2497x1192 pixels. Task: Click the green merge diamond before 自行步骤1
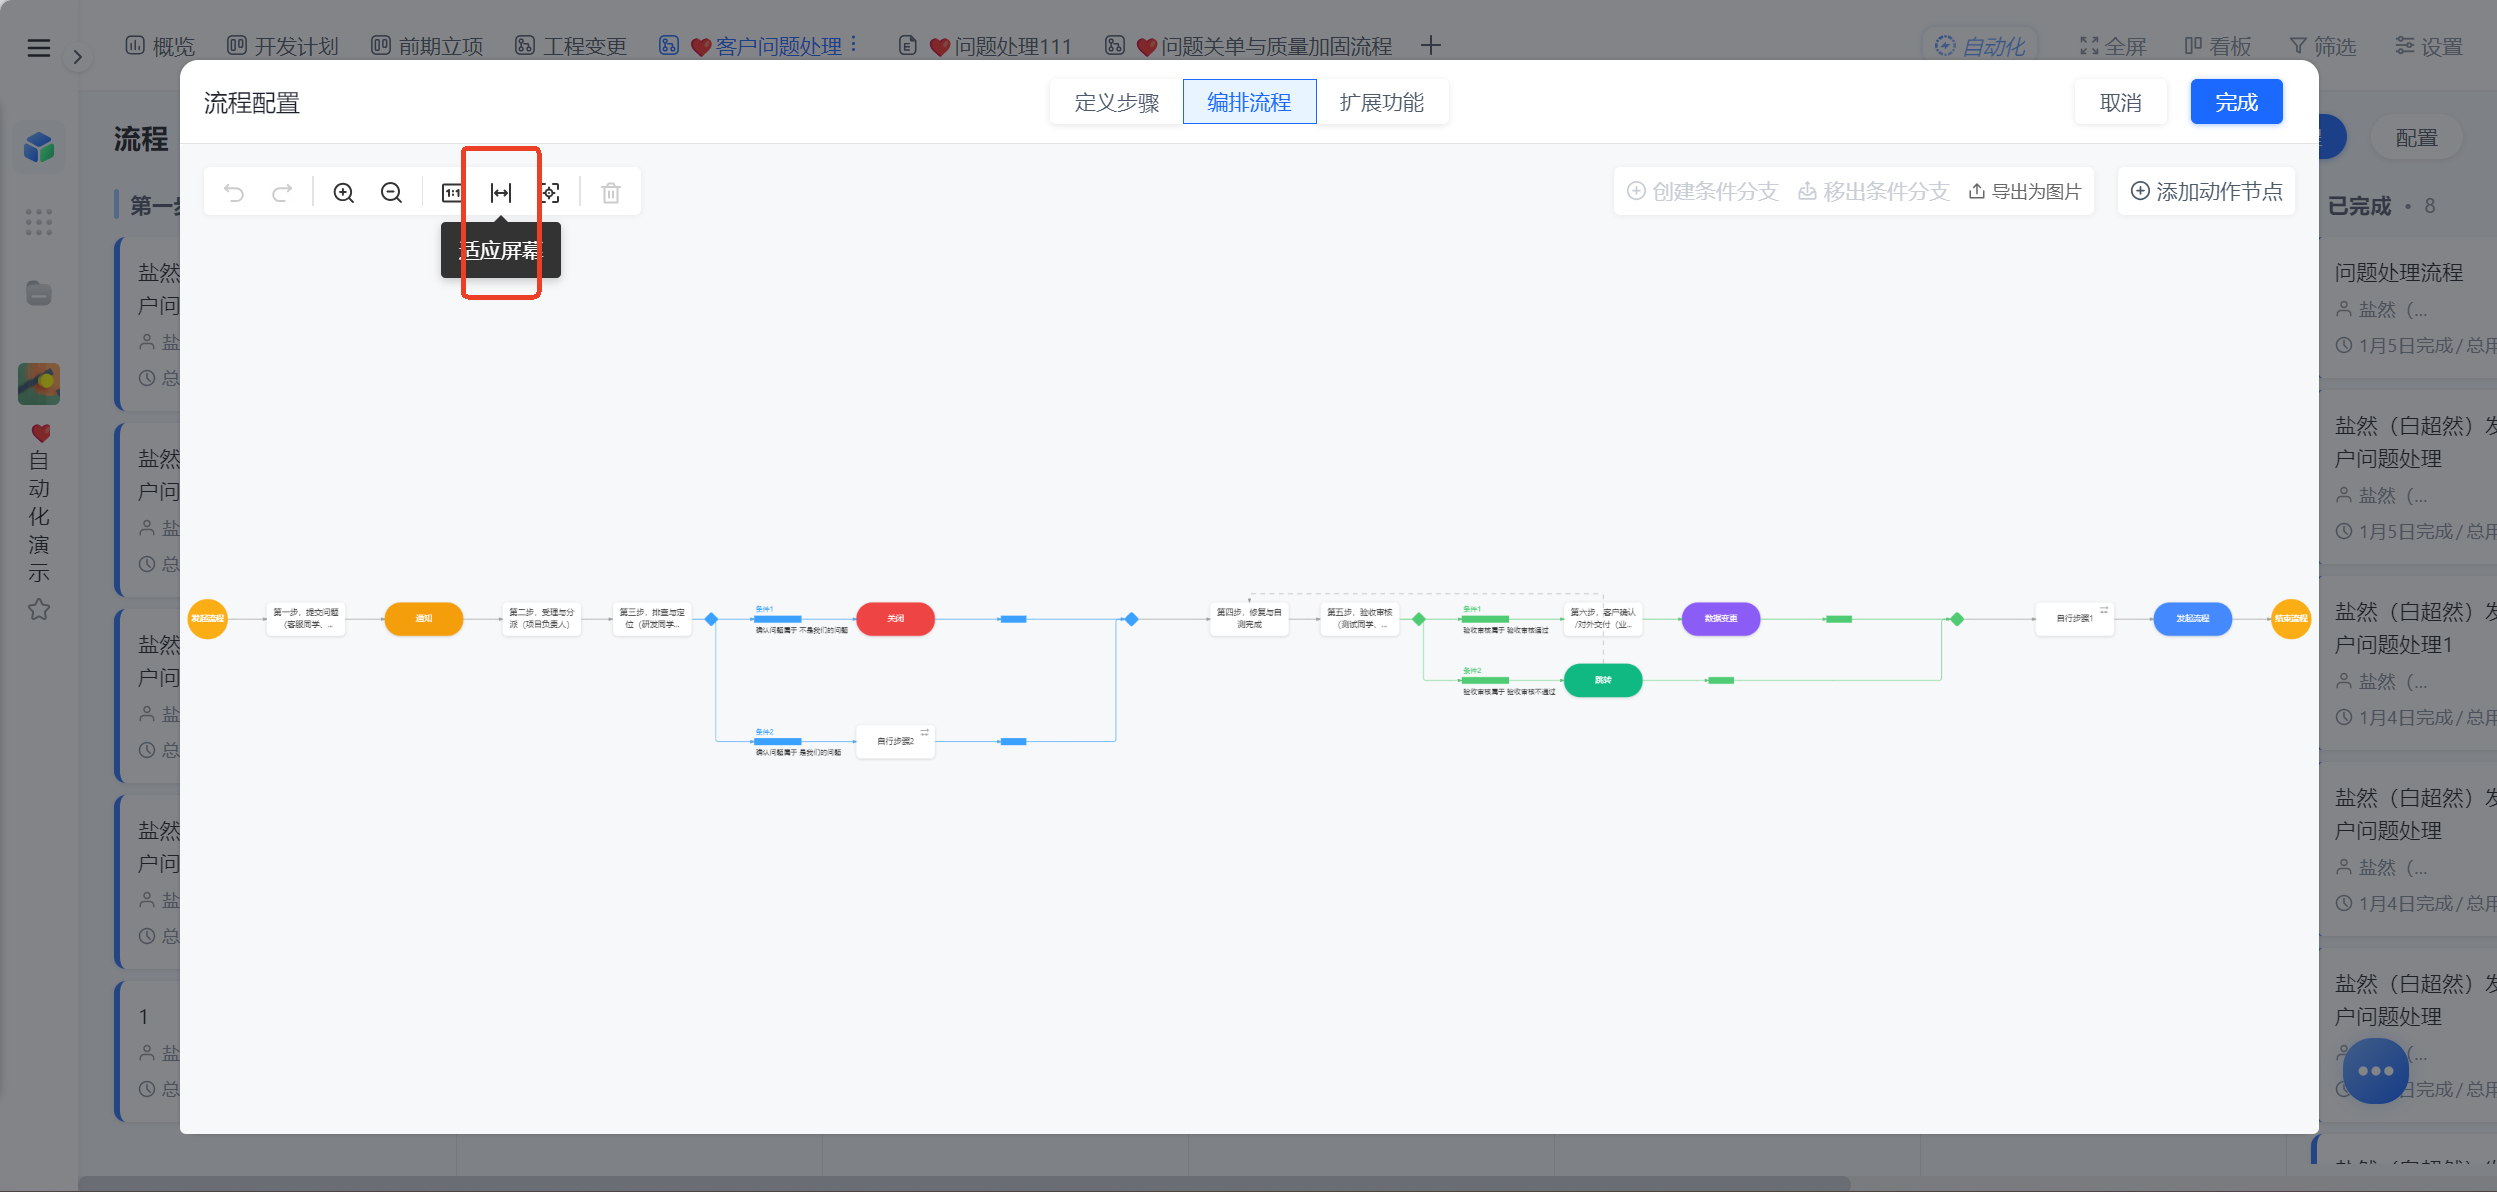click(1957, 619)
